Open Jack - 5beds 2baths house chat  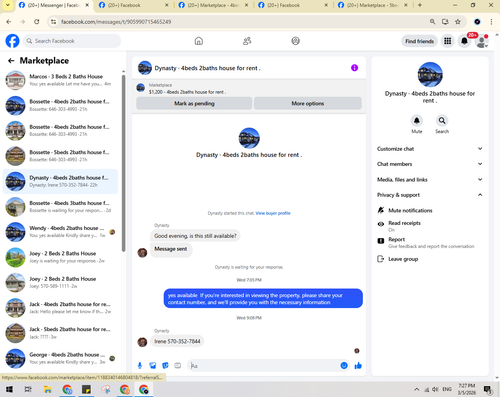[x=60, y=333]
